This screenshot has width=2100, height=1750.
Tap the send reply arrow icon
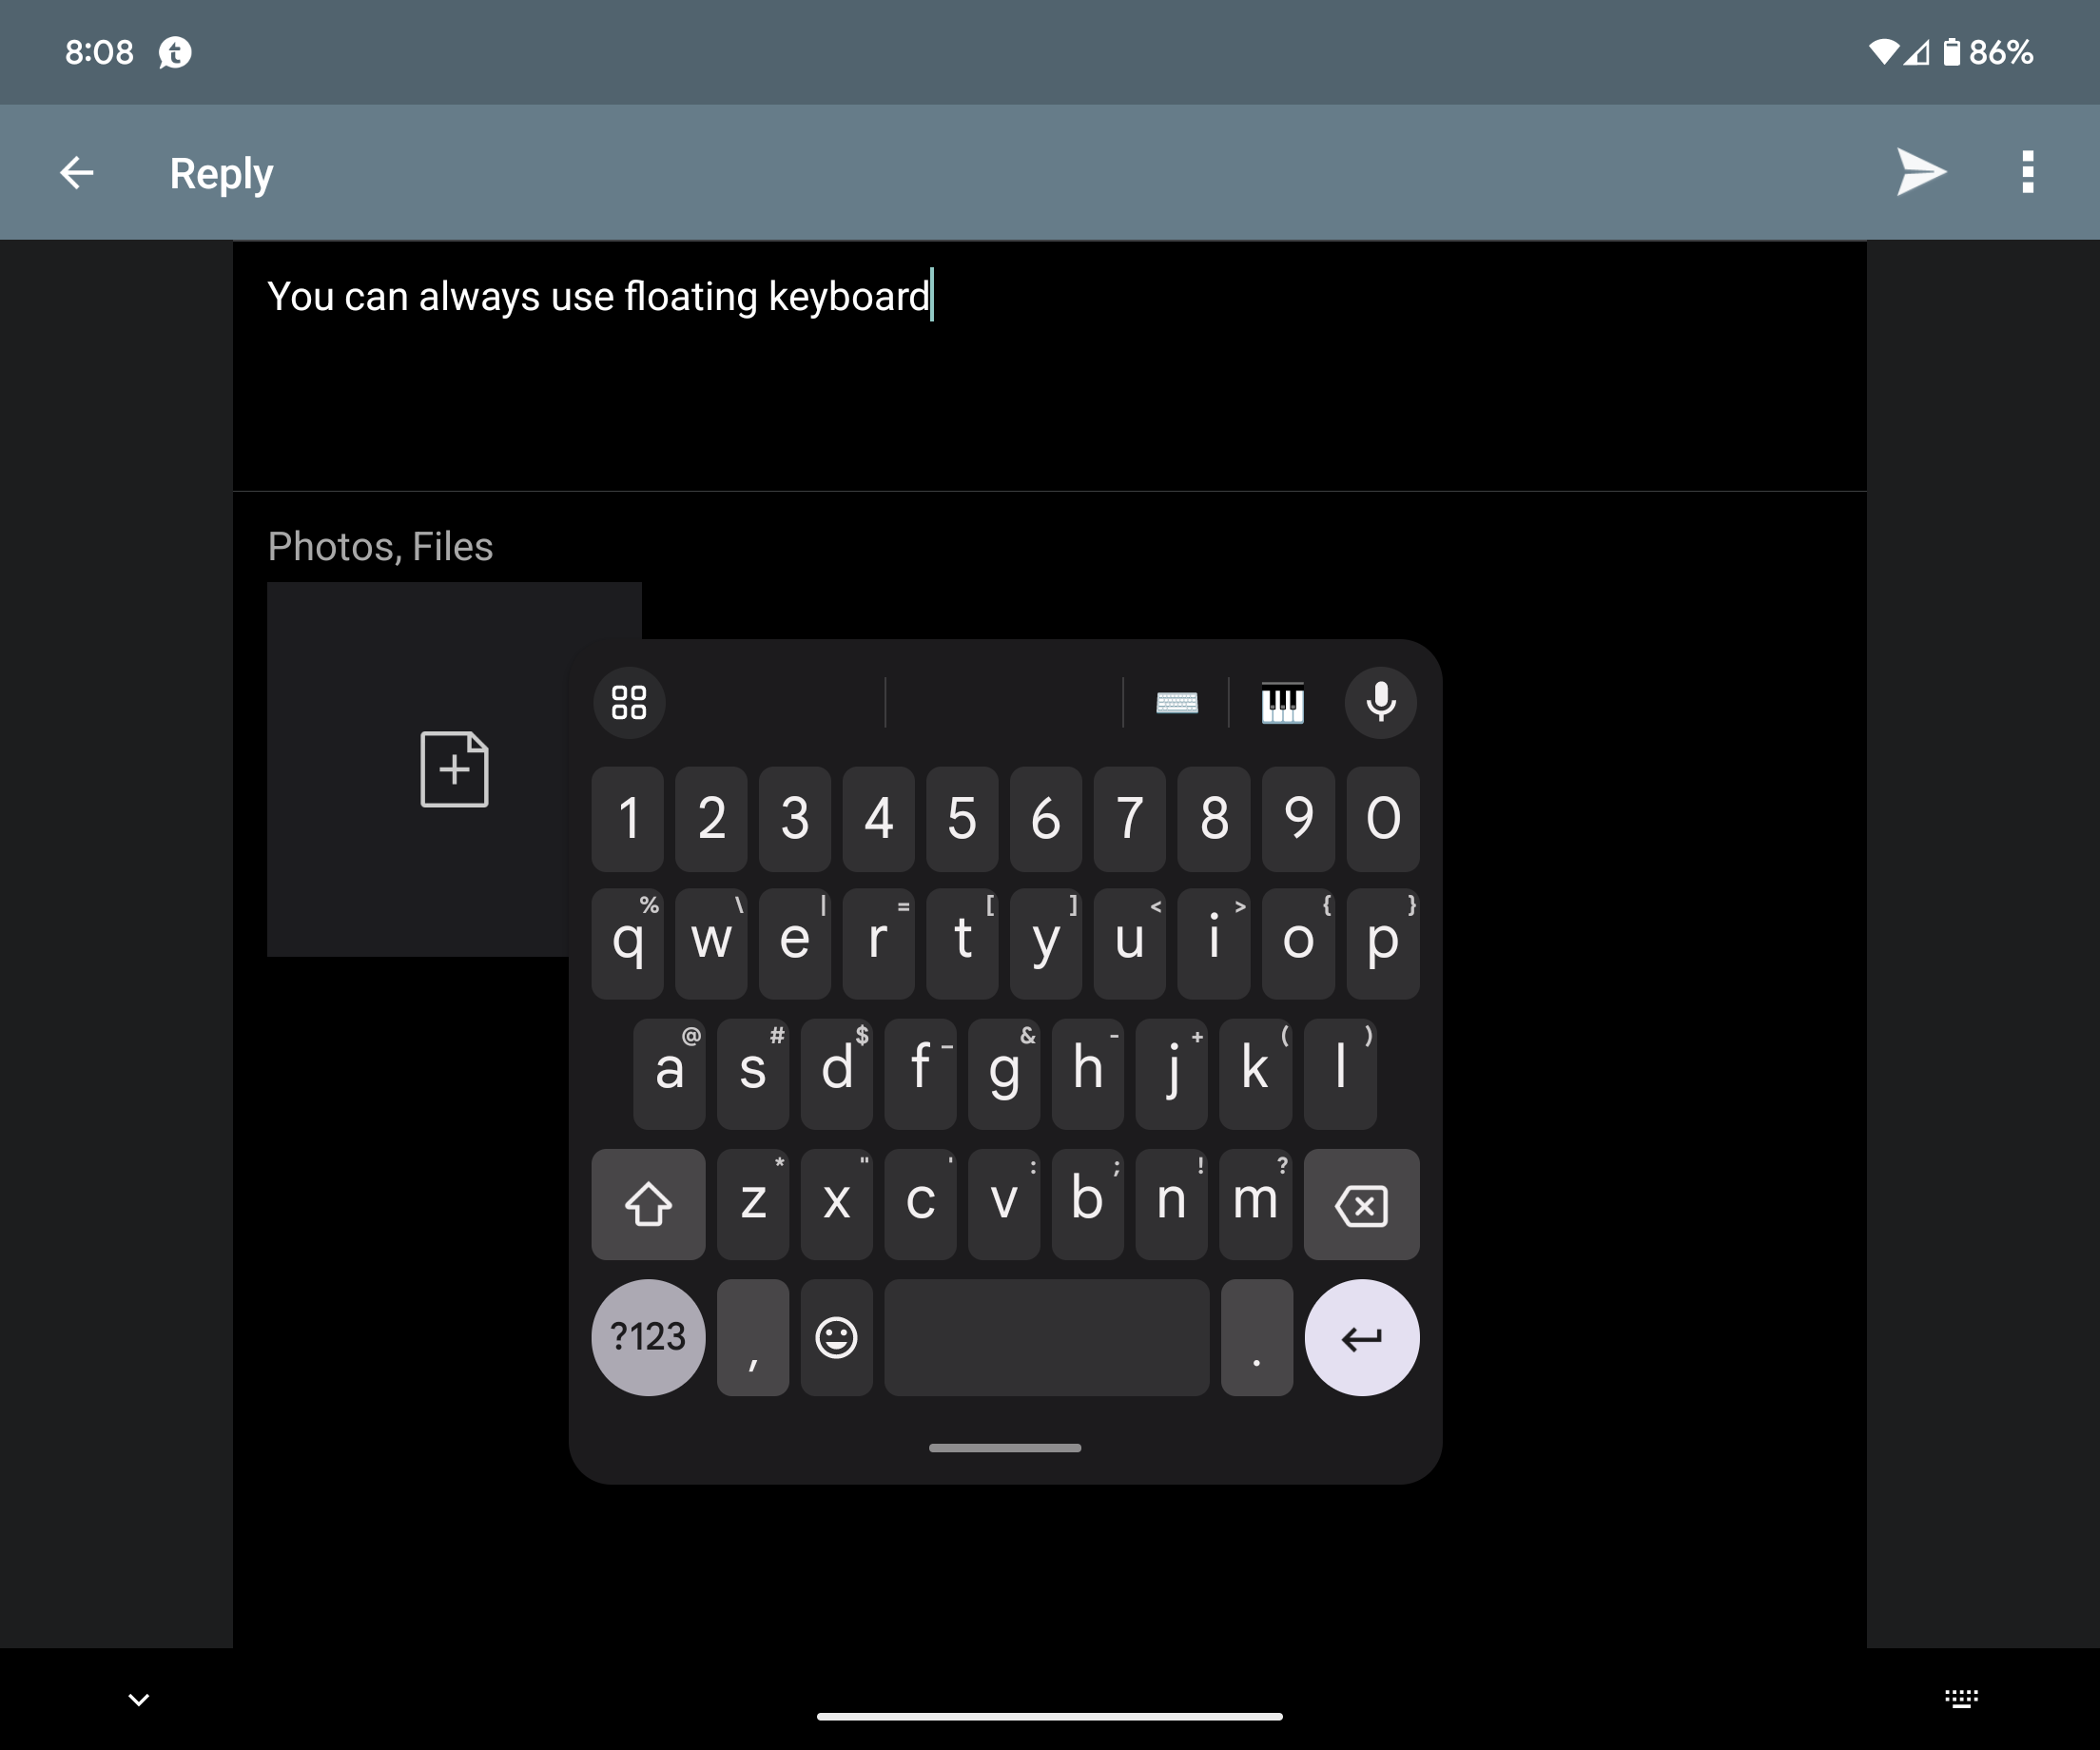coord(1920,173)
